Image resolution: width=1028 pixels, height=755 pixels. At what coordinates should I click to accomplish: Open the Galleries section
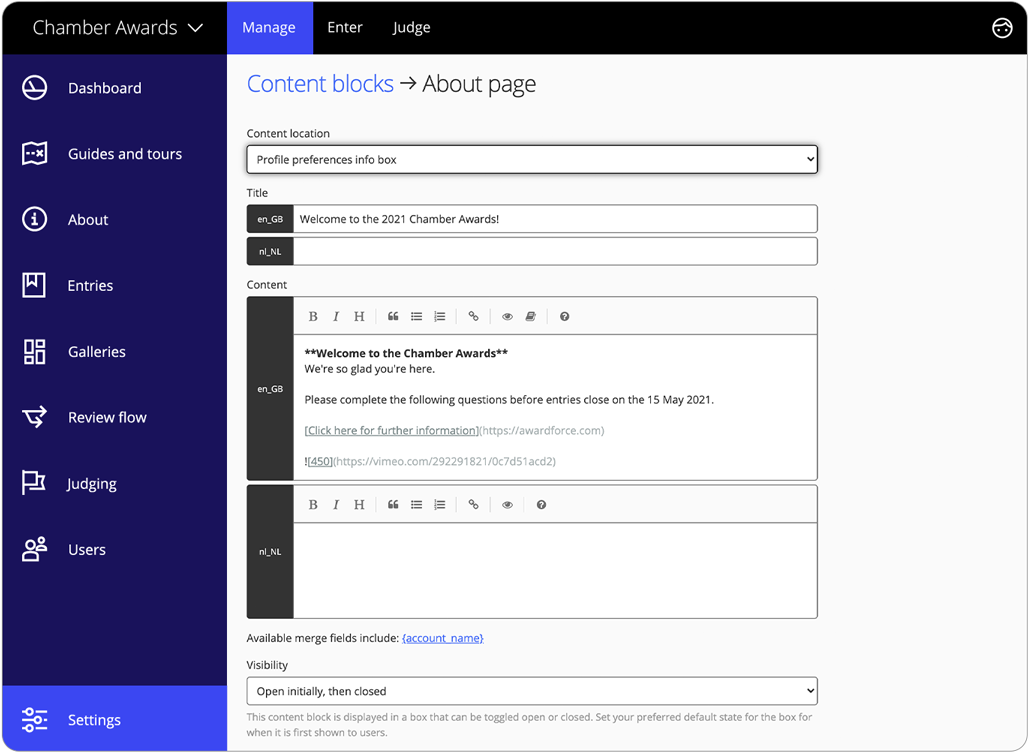95,351
